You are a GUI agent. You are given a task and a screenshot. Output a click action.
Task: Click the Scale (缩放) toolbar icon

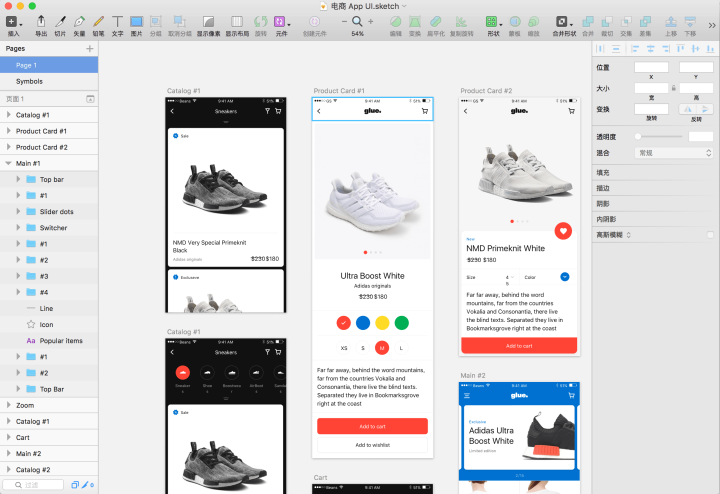[x=534, y=22]
